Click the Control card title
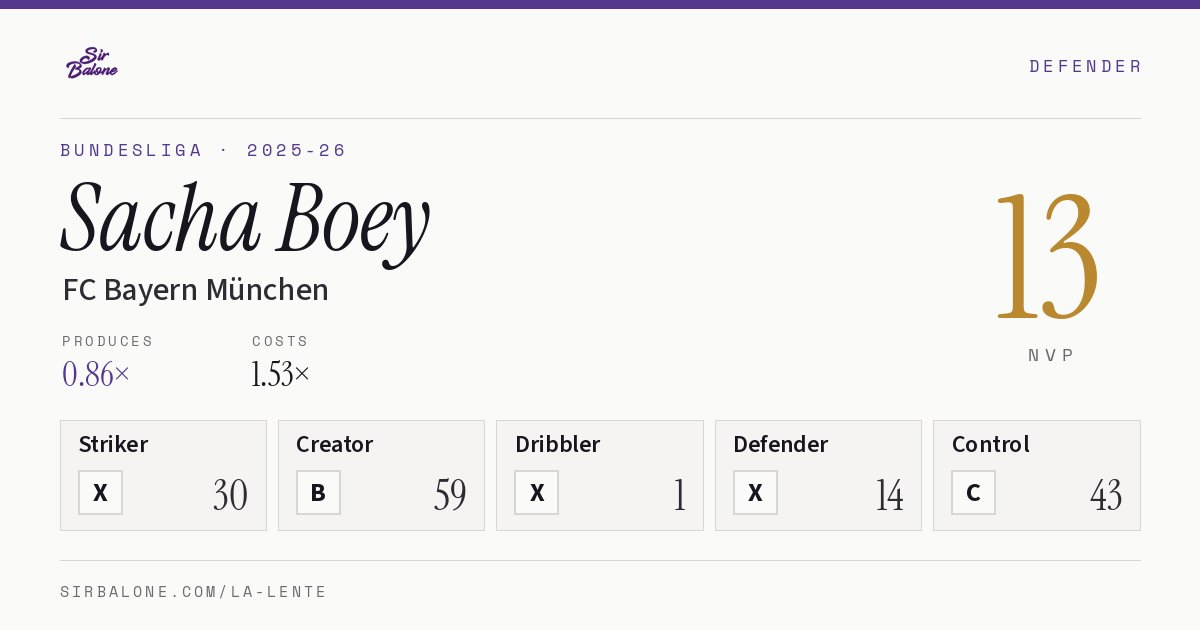Screen dimensions: 1200x630 click(991, 444)
